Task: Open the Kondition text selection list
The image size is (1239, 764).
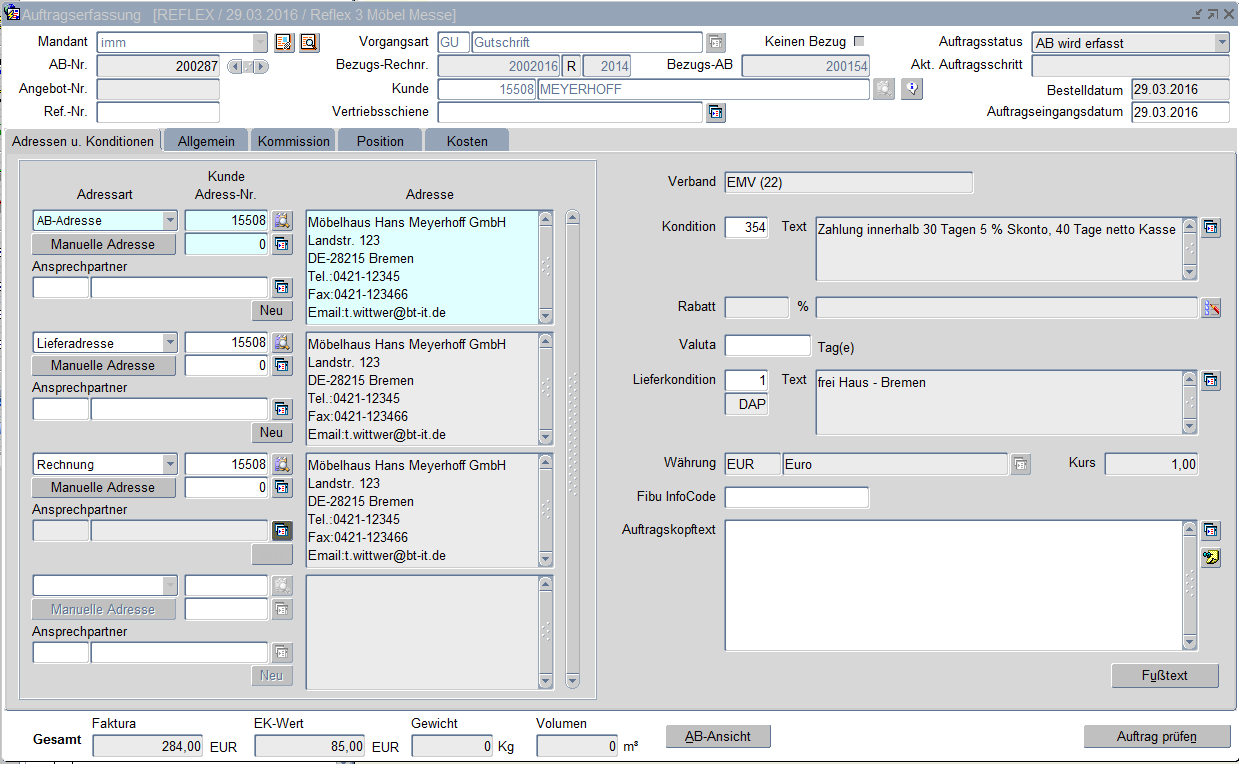Action: click(x=1211, y=228)
